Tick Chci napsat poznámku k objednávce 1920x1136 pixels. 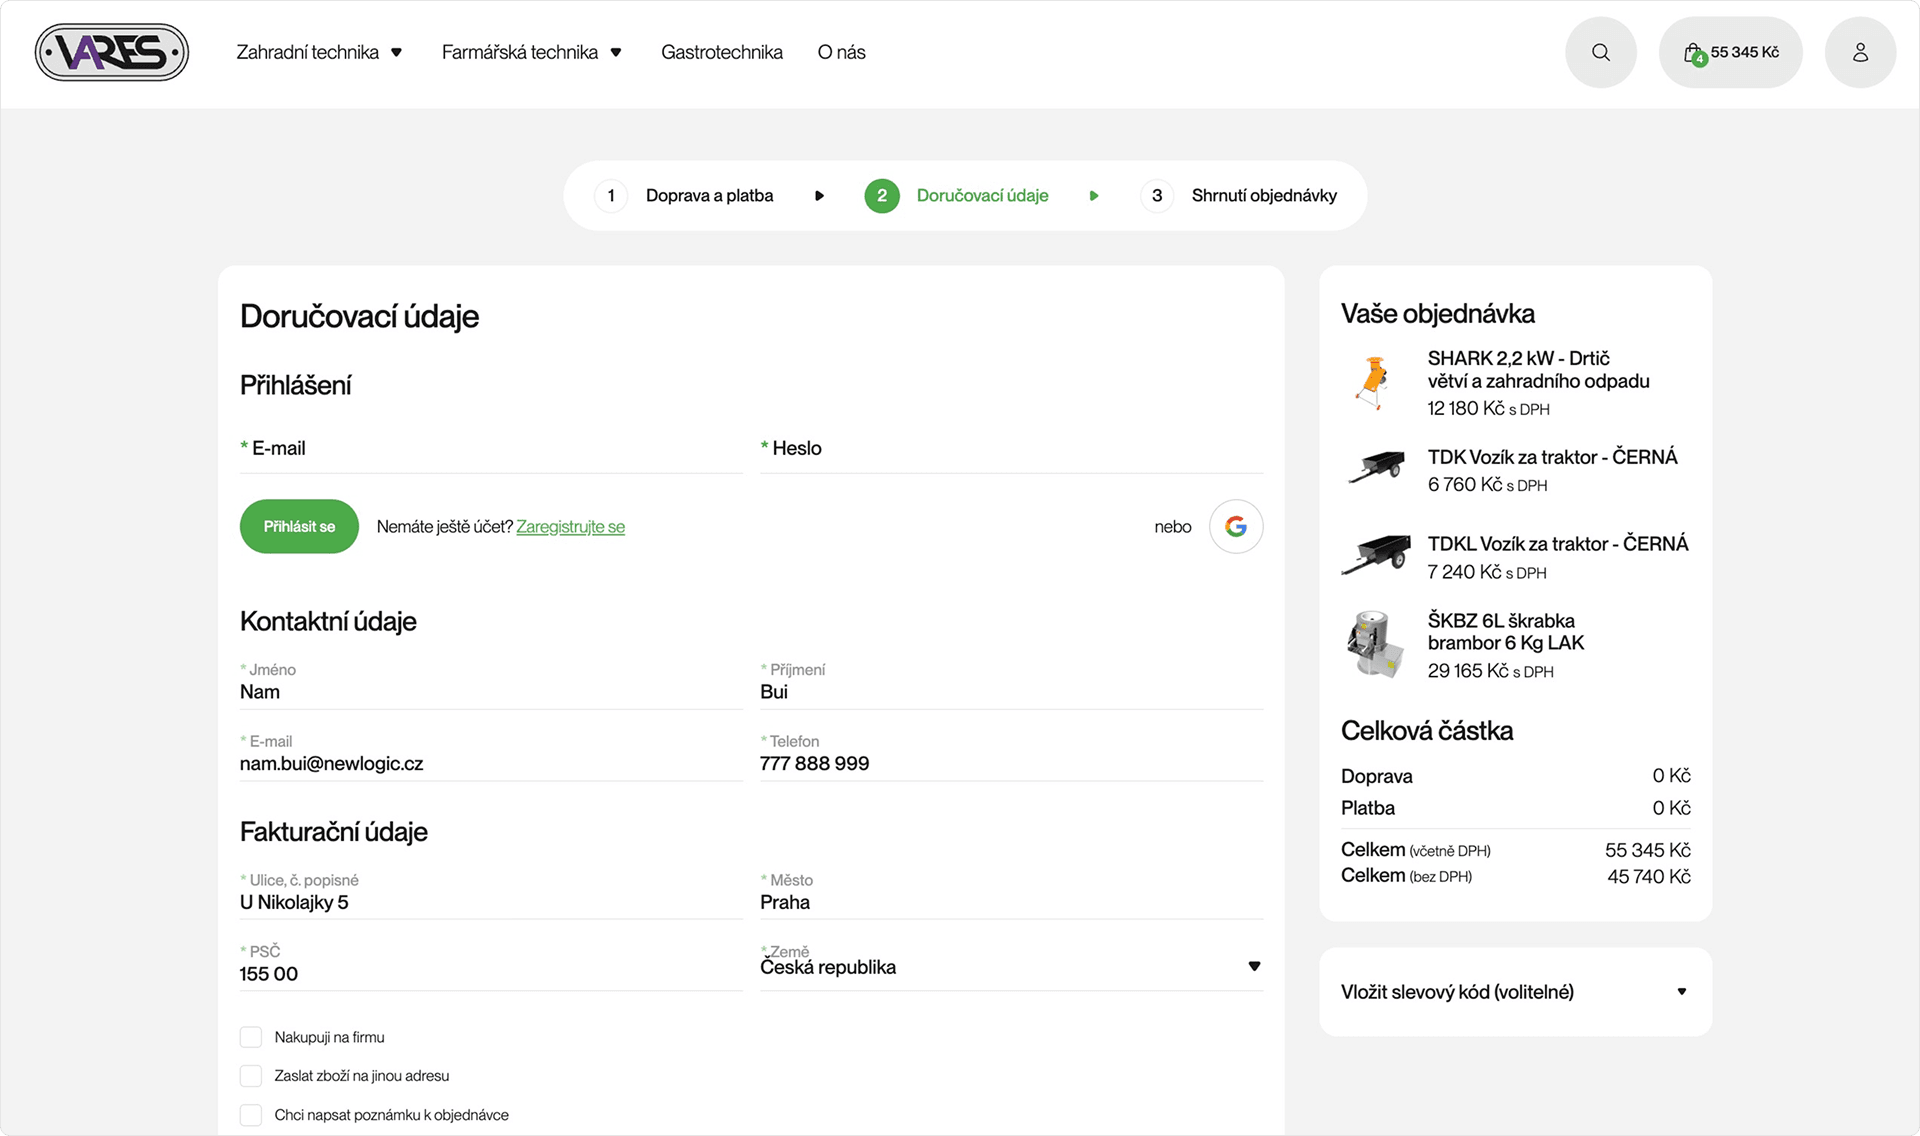pyautogui.click(x=251, y=1115)
